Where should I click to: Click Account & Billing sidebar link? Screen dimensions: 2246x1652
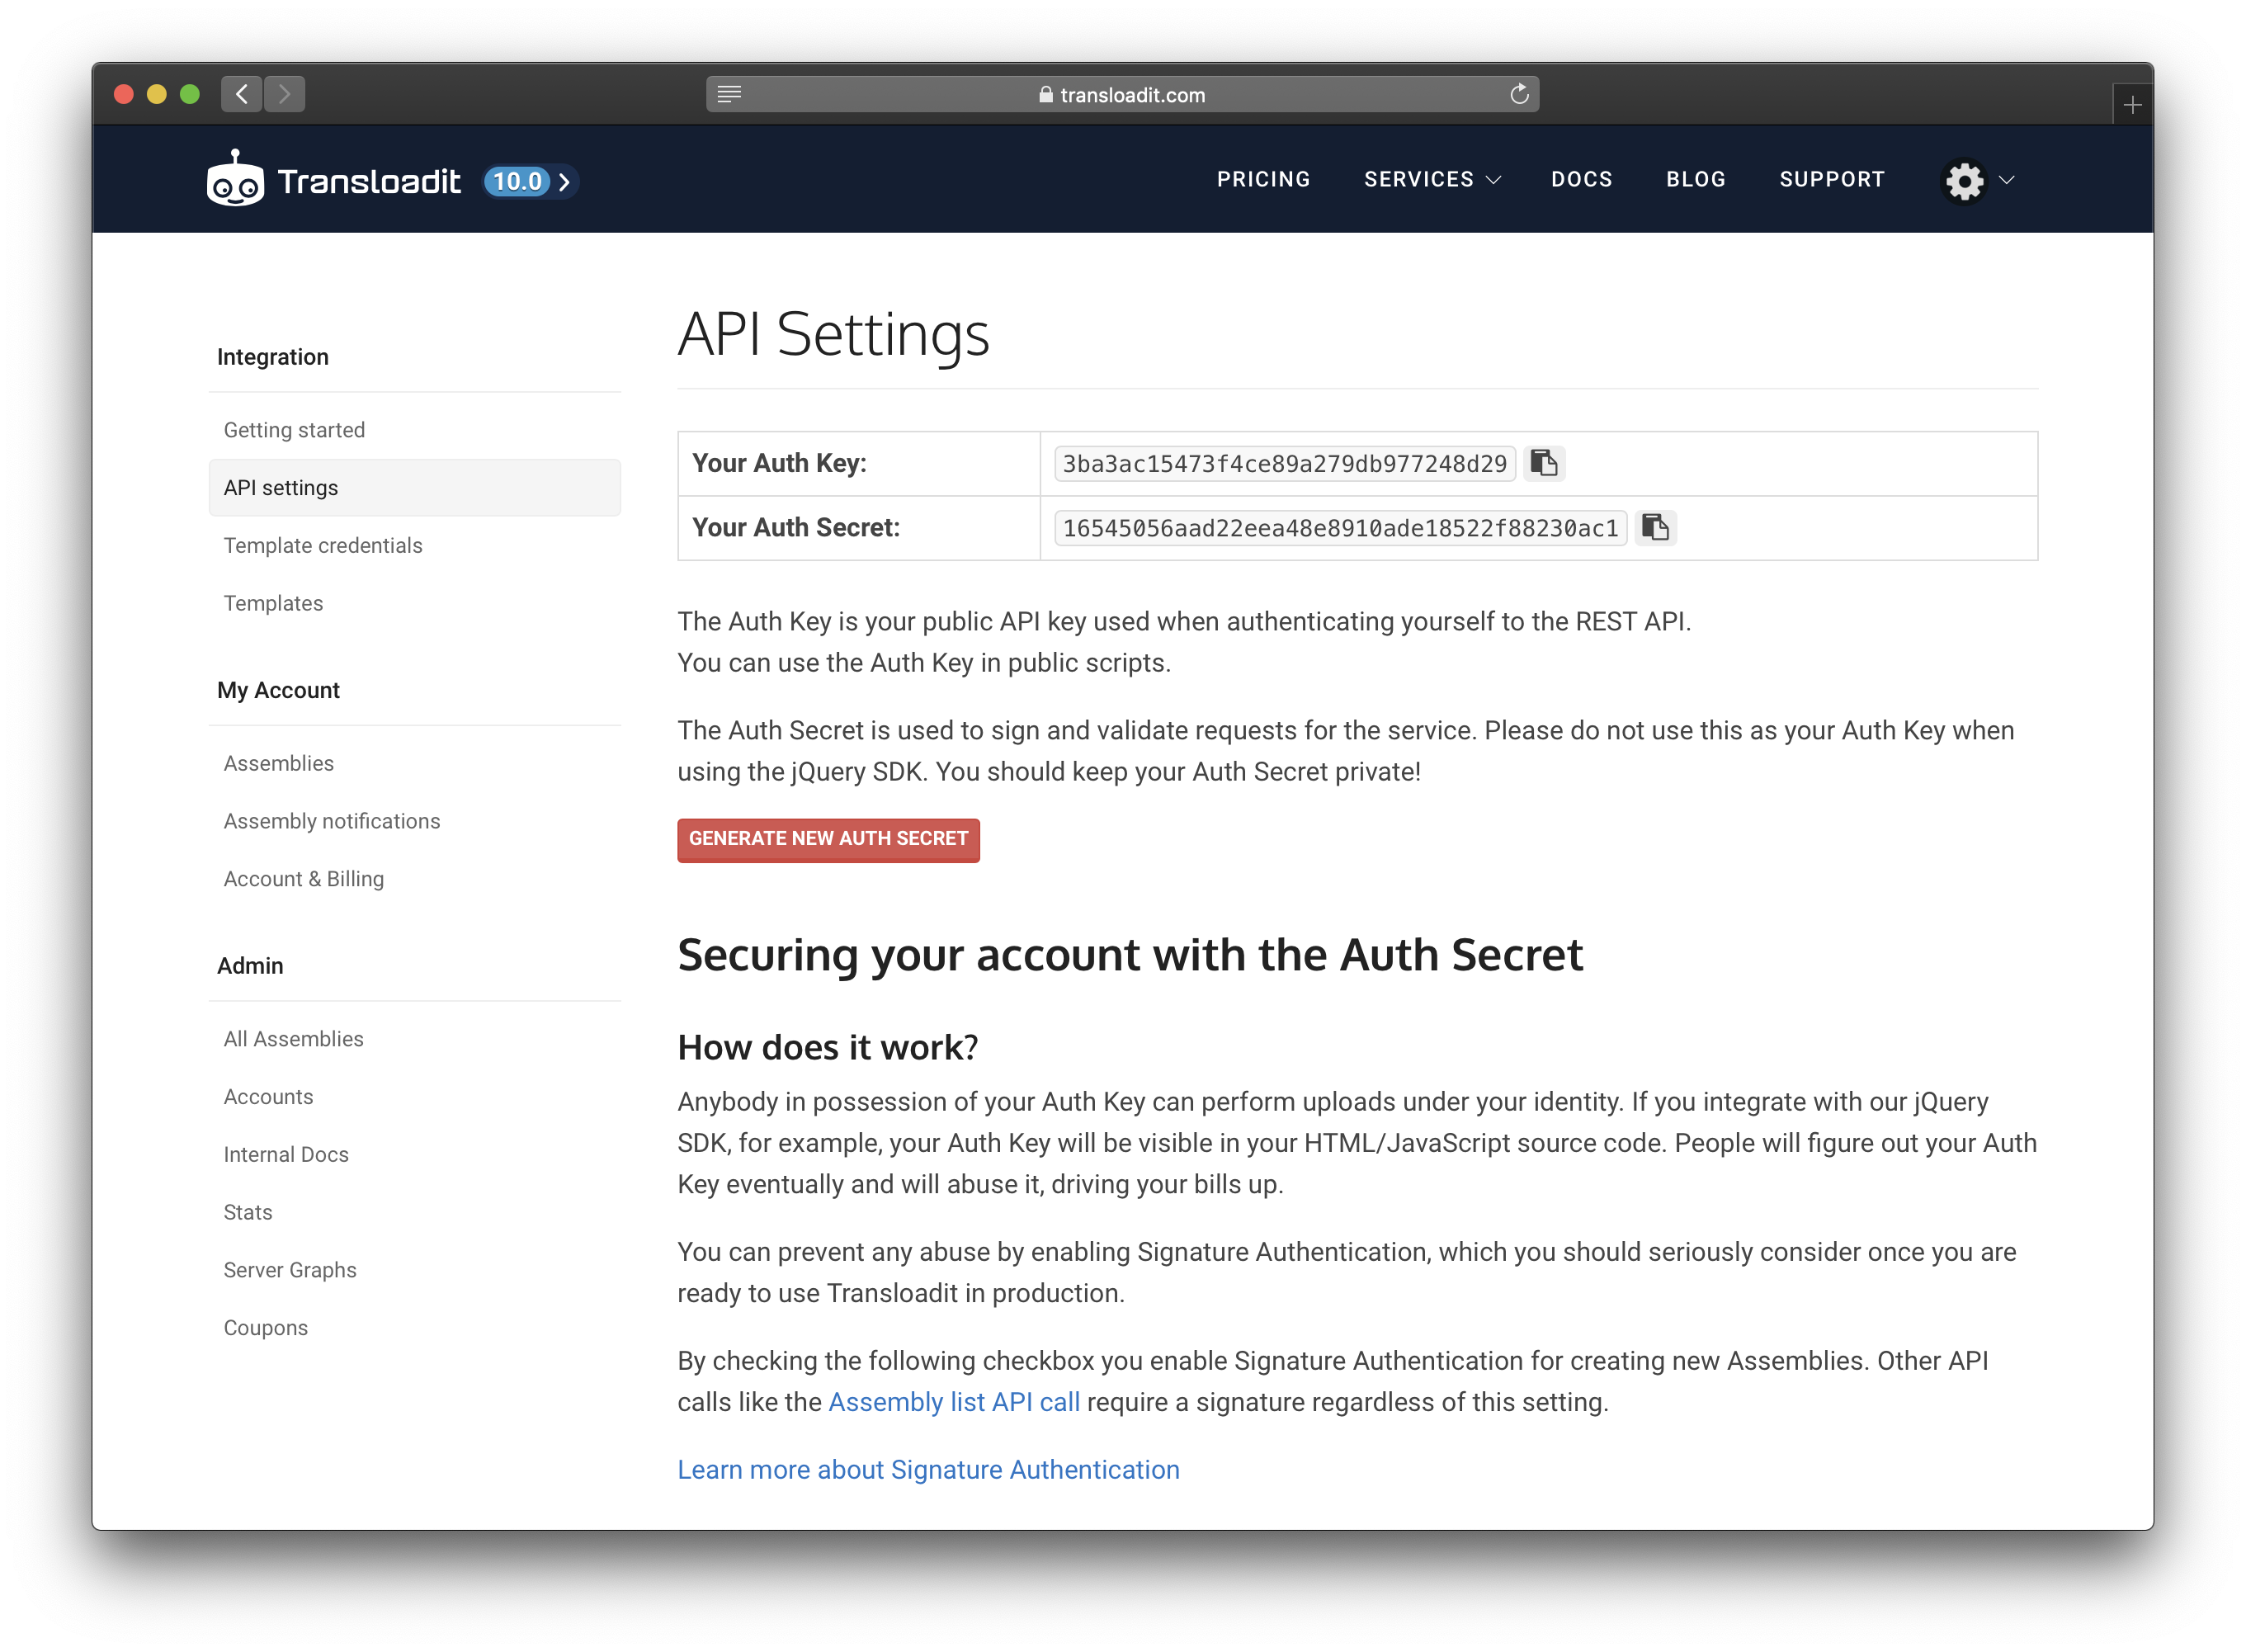(x=304, y=877)
